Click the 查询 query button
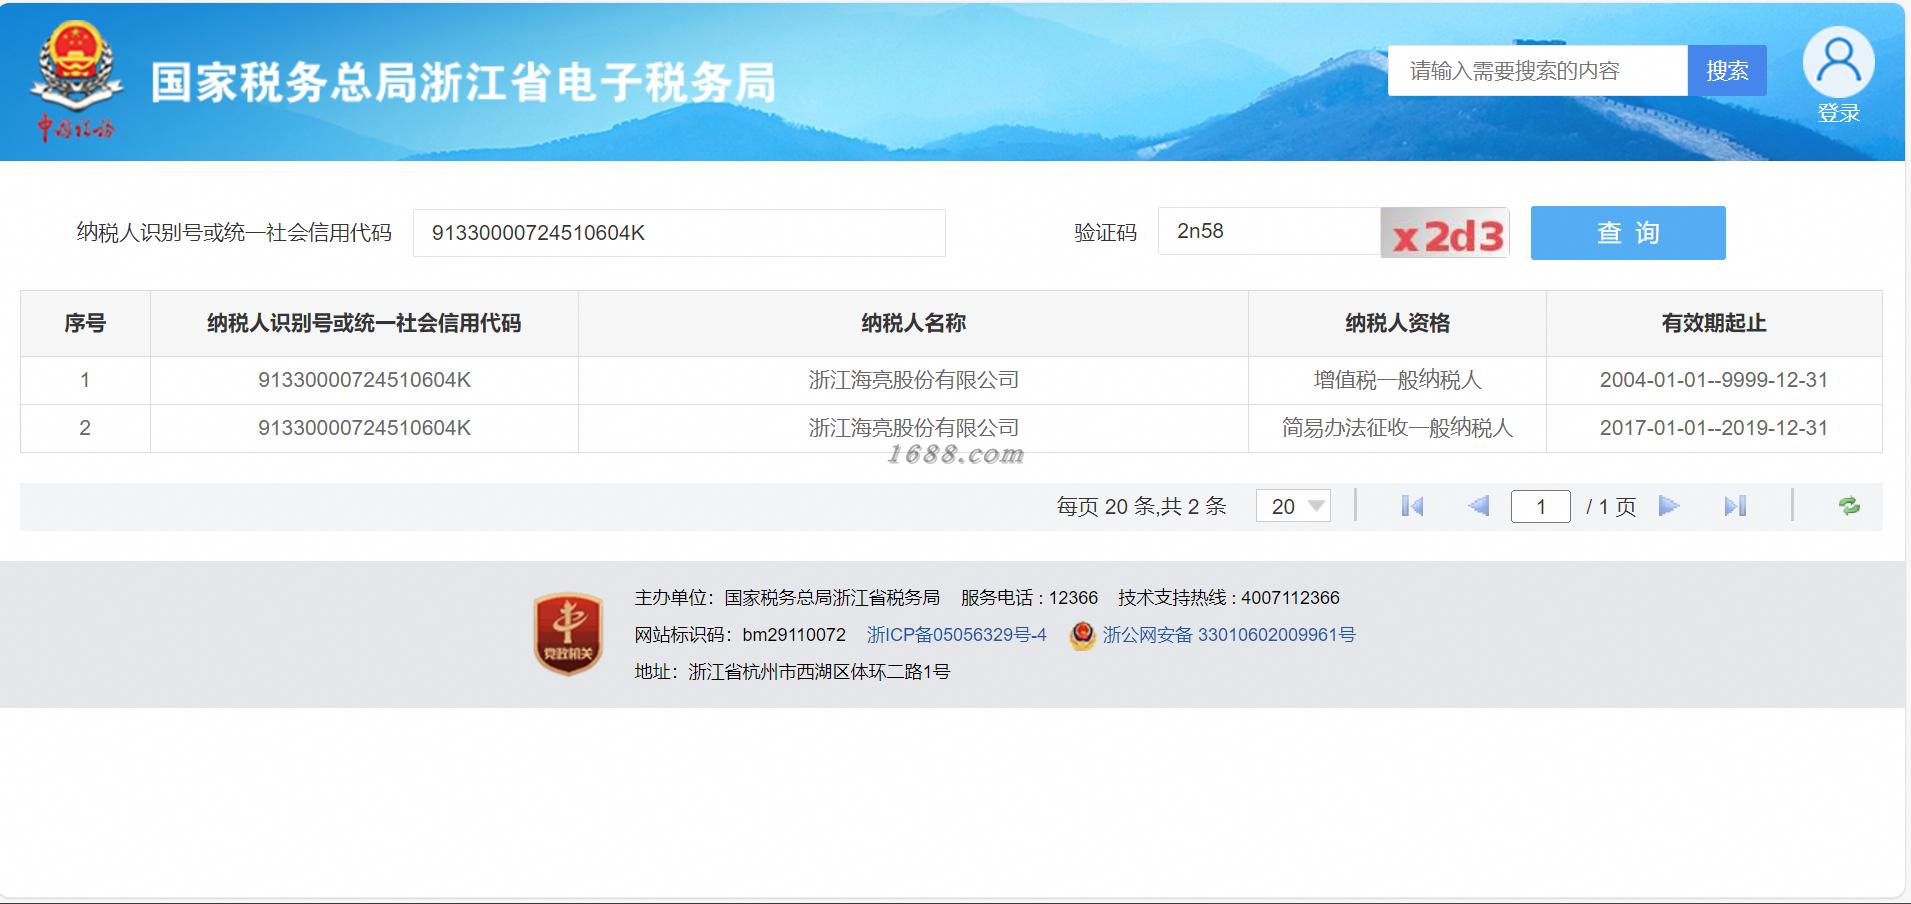The image size is (1911, 904). click(x=1628, y=233)
